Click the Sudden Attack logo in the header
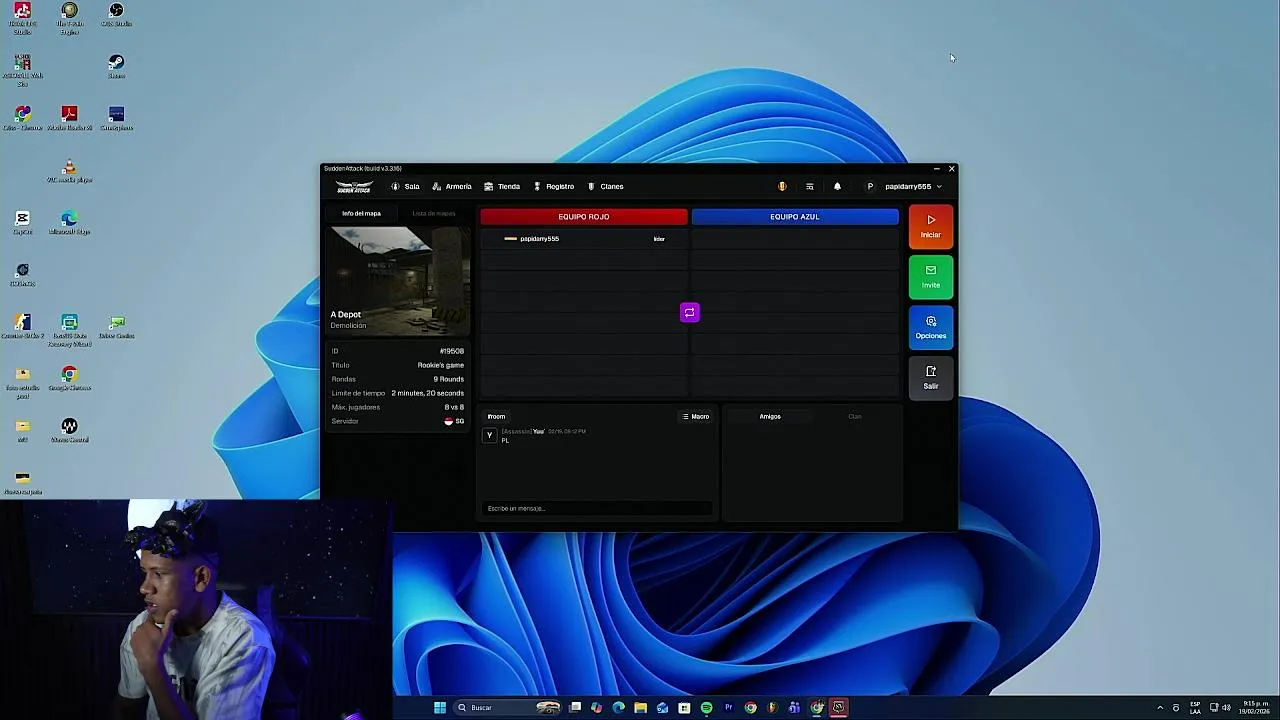Screen dimensions: 1280x720 point(354,186)
